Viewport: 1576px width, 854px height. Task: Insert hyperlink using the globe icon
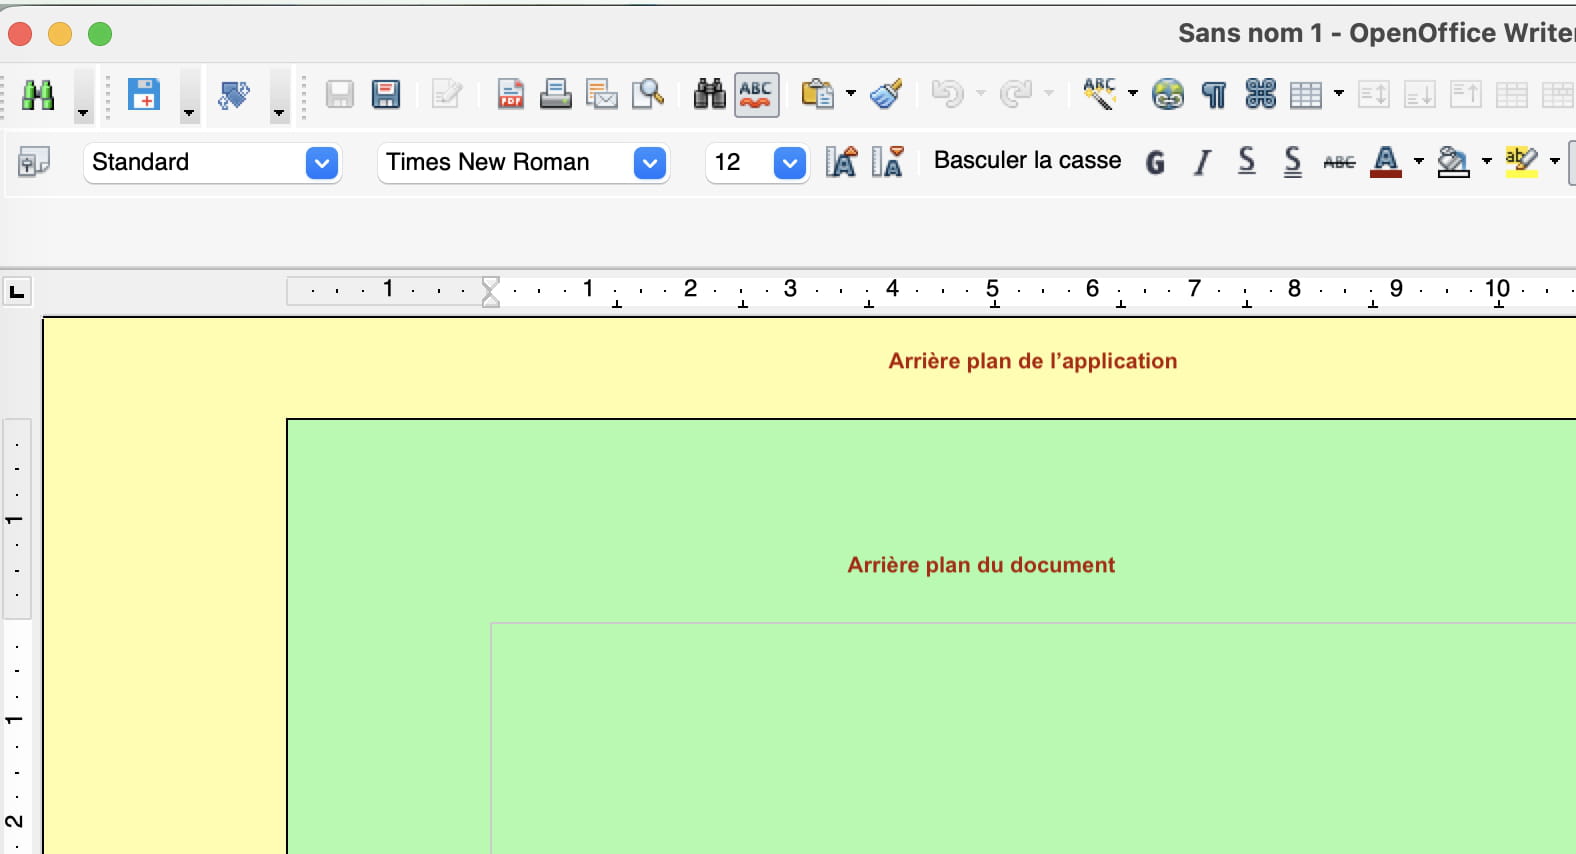[x=1168, y=95]
